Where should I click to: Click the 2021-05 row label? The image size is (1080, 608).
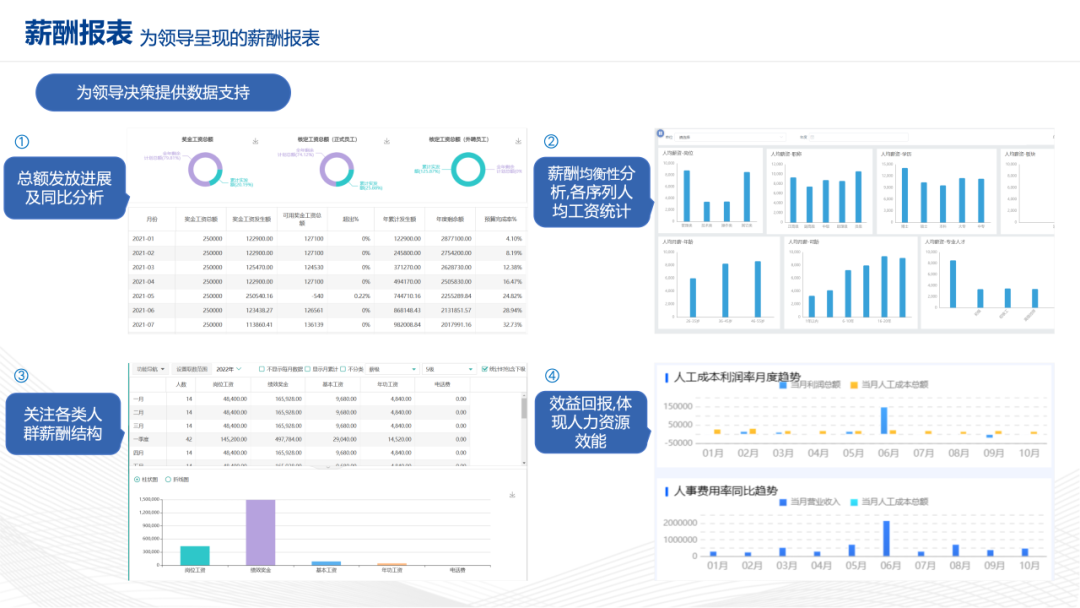coord(143,296)
